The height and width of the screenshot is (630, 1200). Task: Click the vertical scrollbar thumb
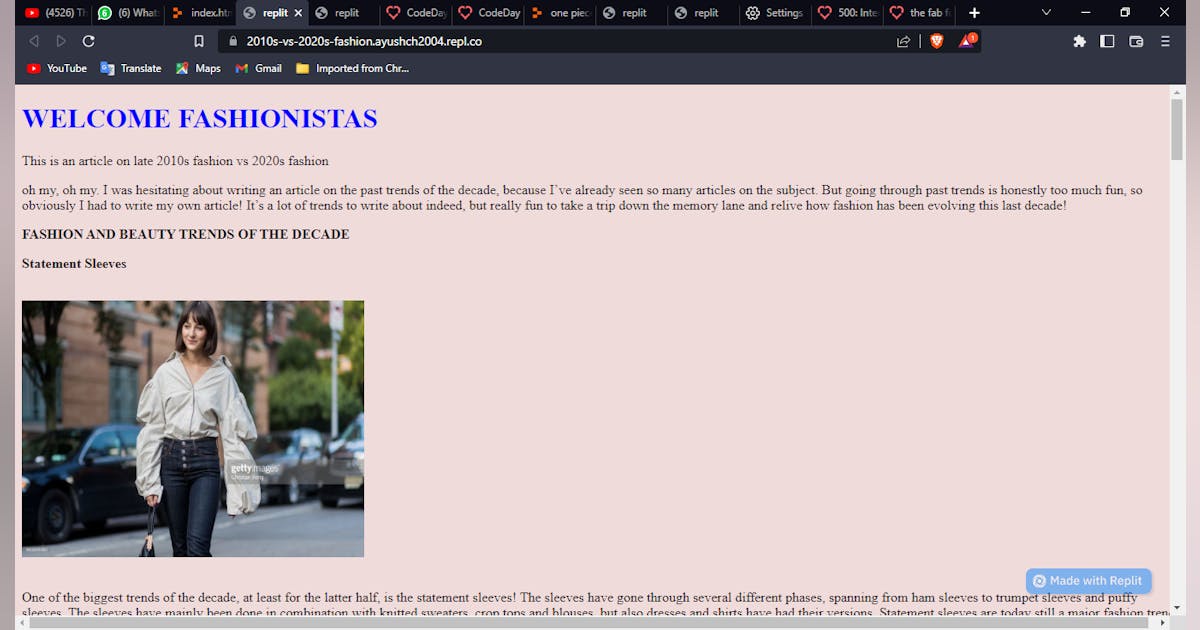point(1176,130)
